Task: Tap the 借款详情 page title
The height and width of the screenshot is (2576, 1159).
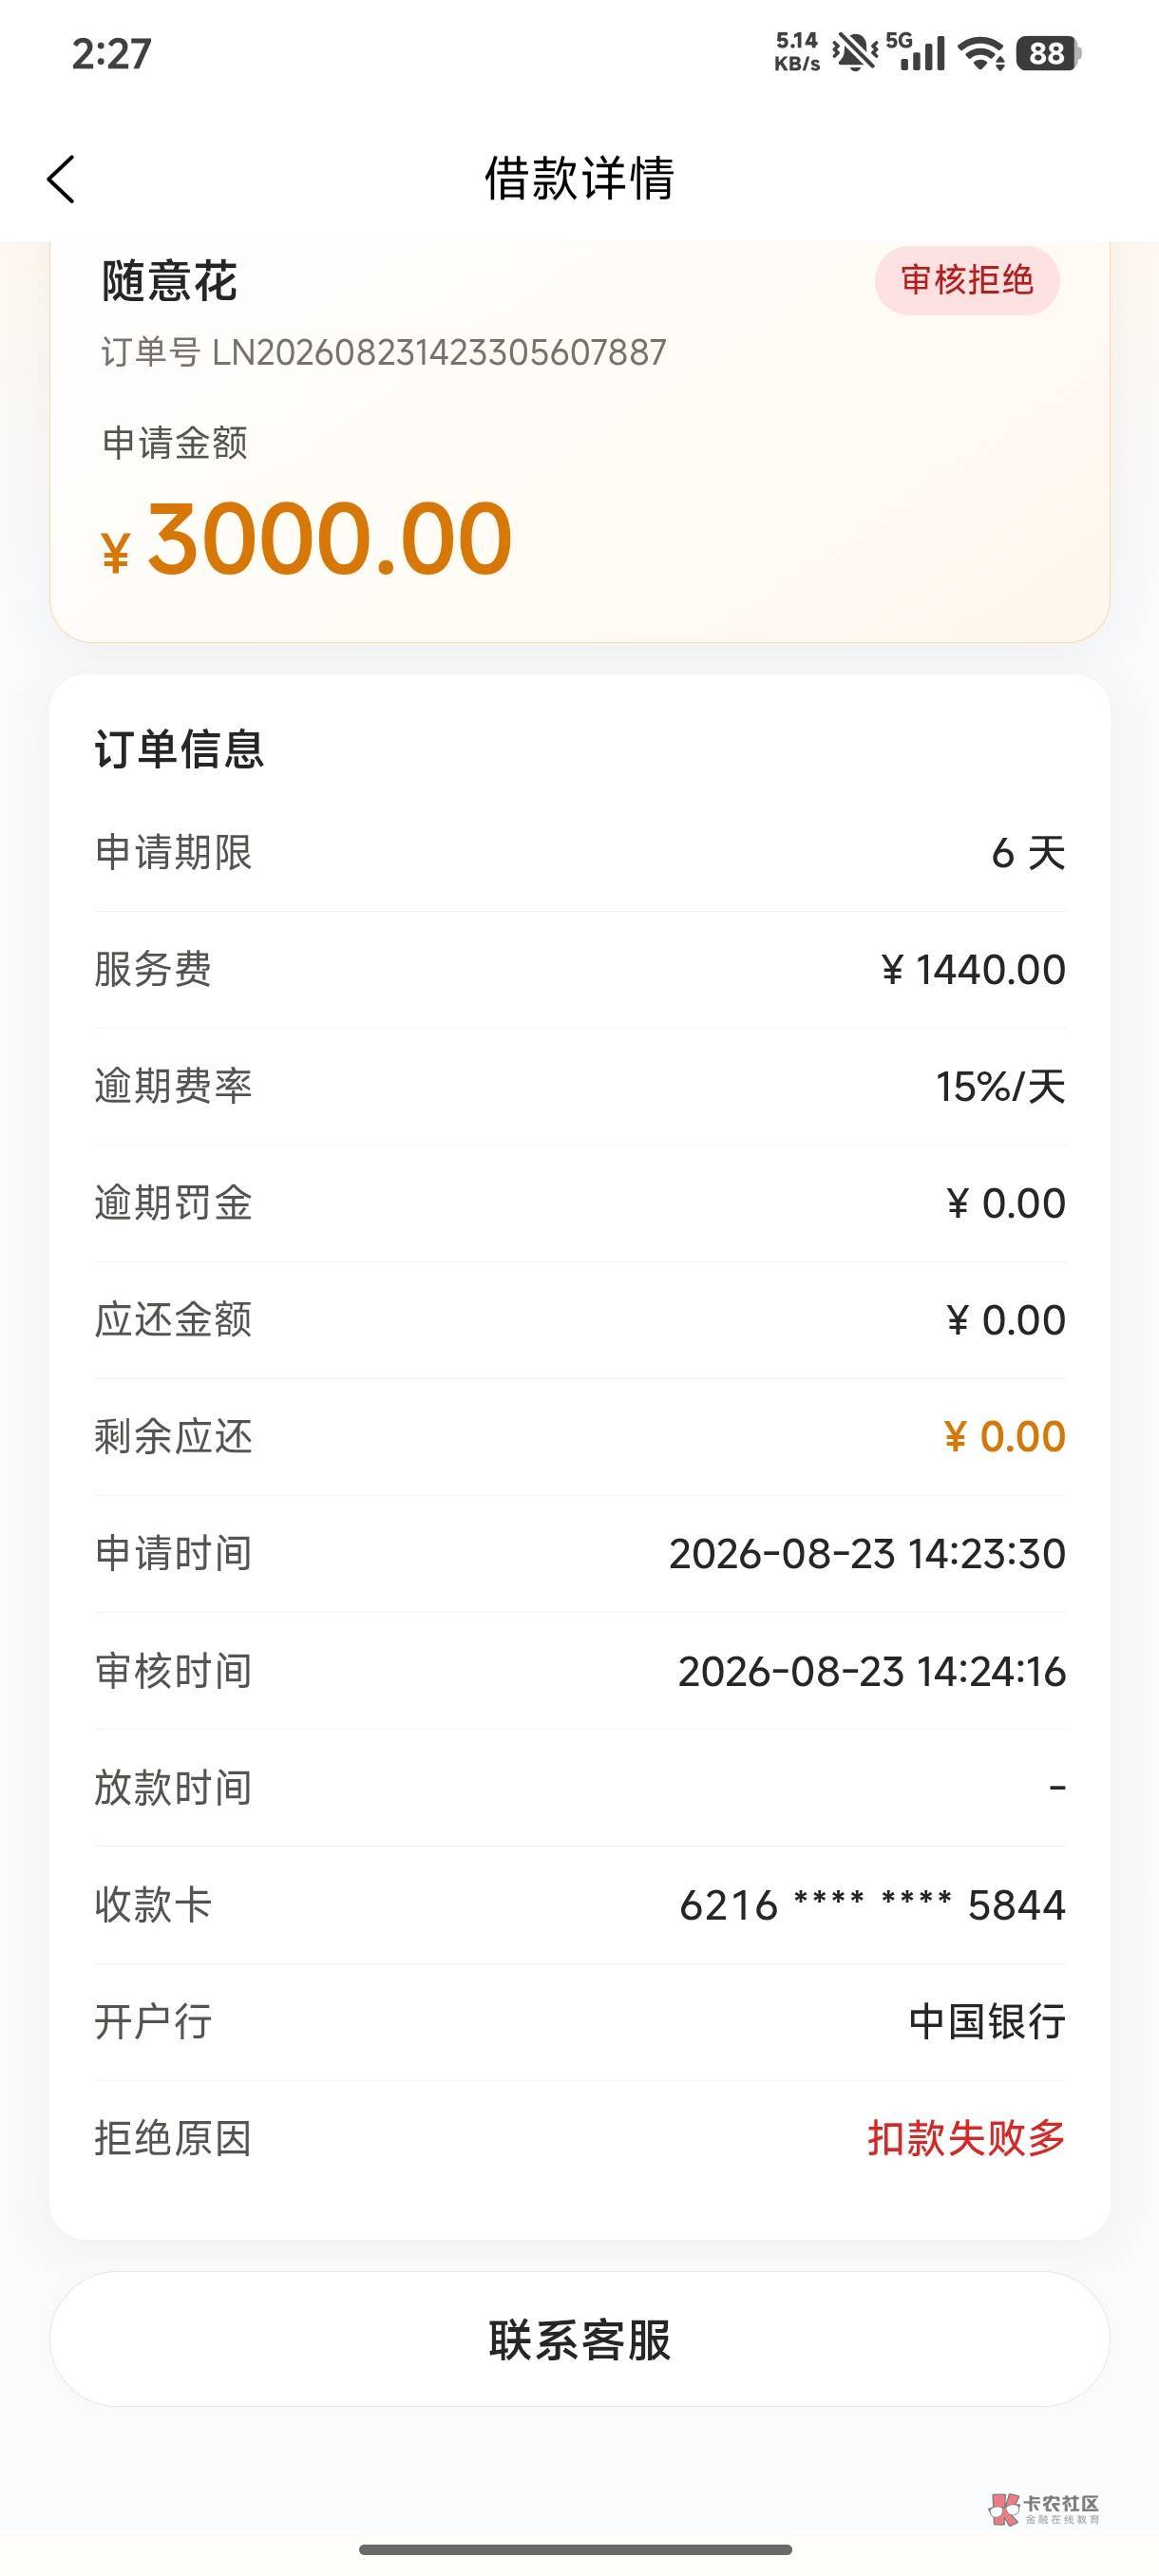Action: click(x=580, y=179)
